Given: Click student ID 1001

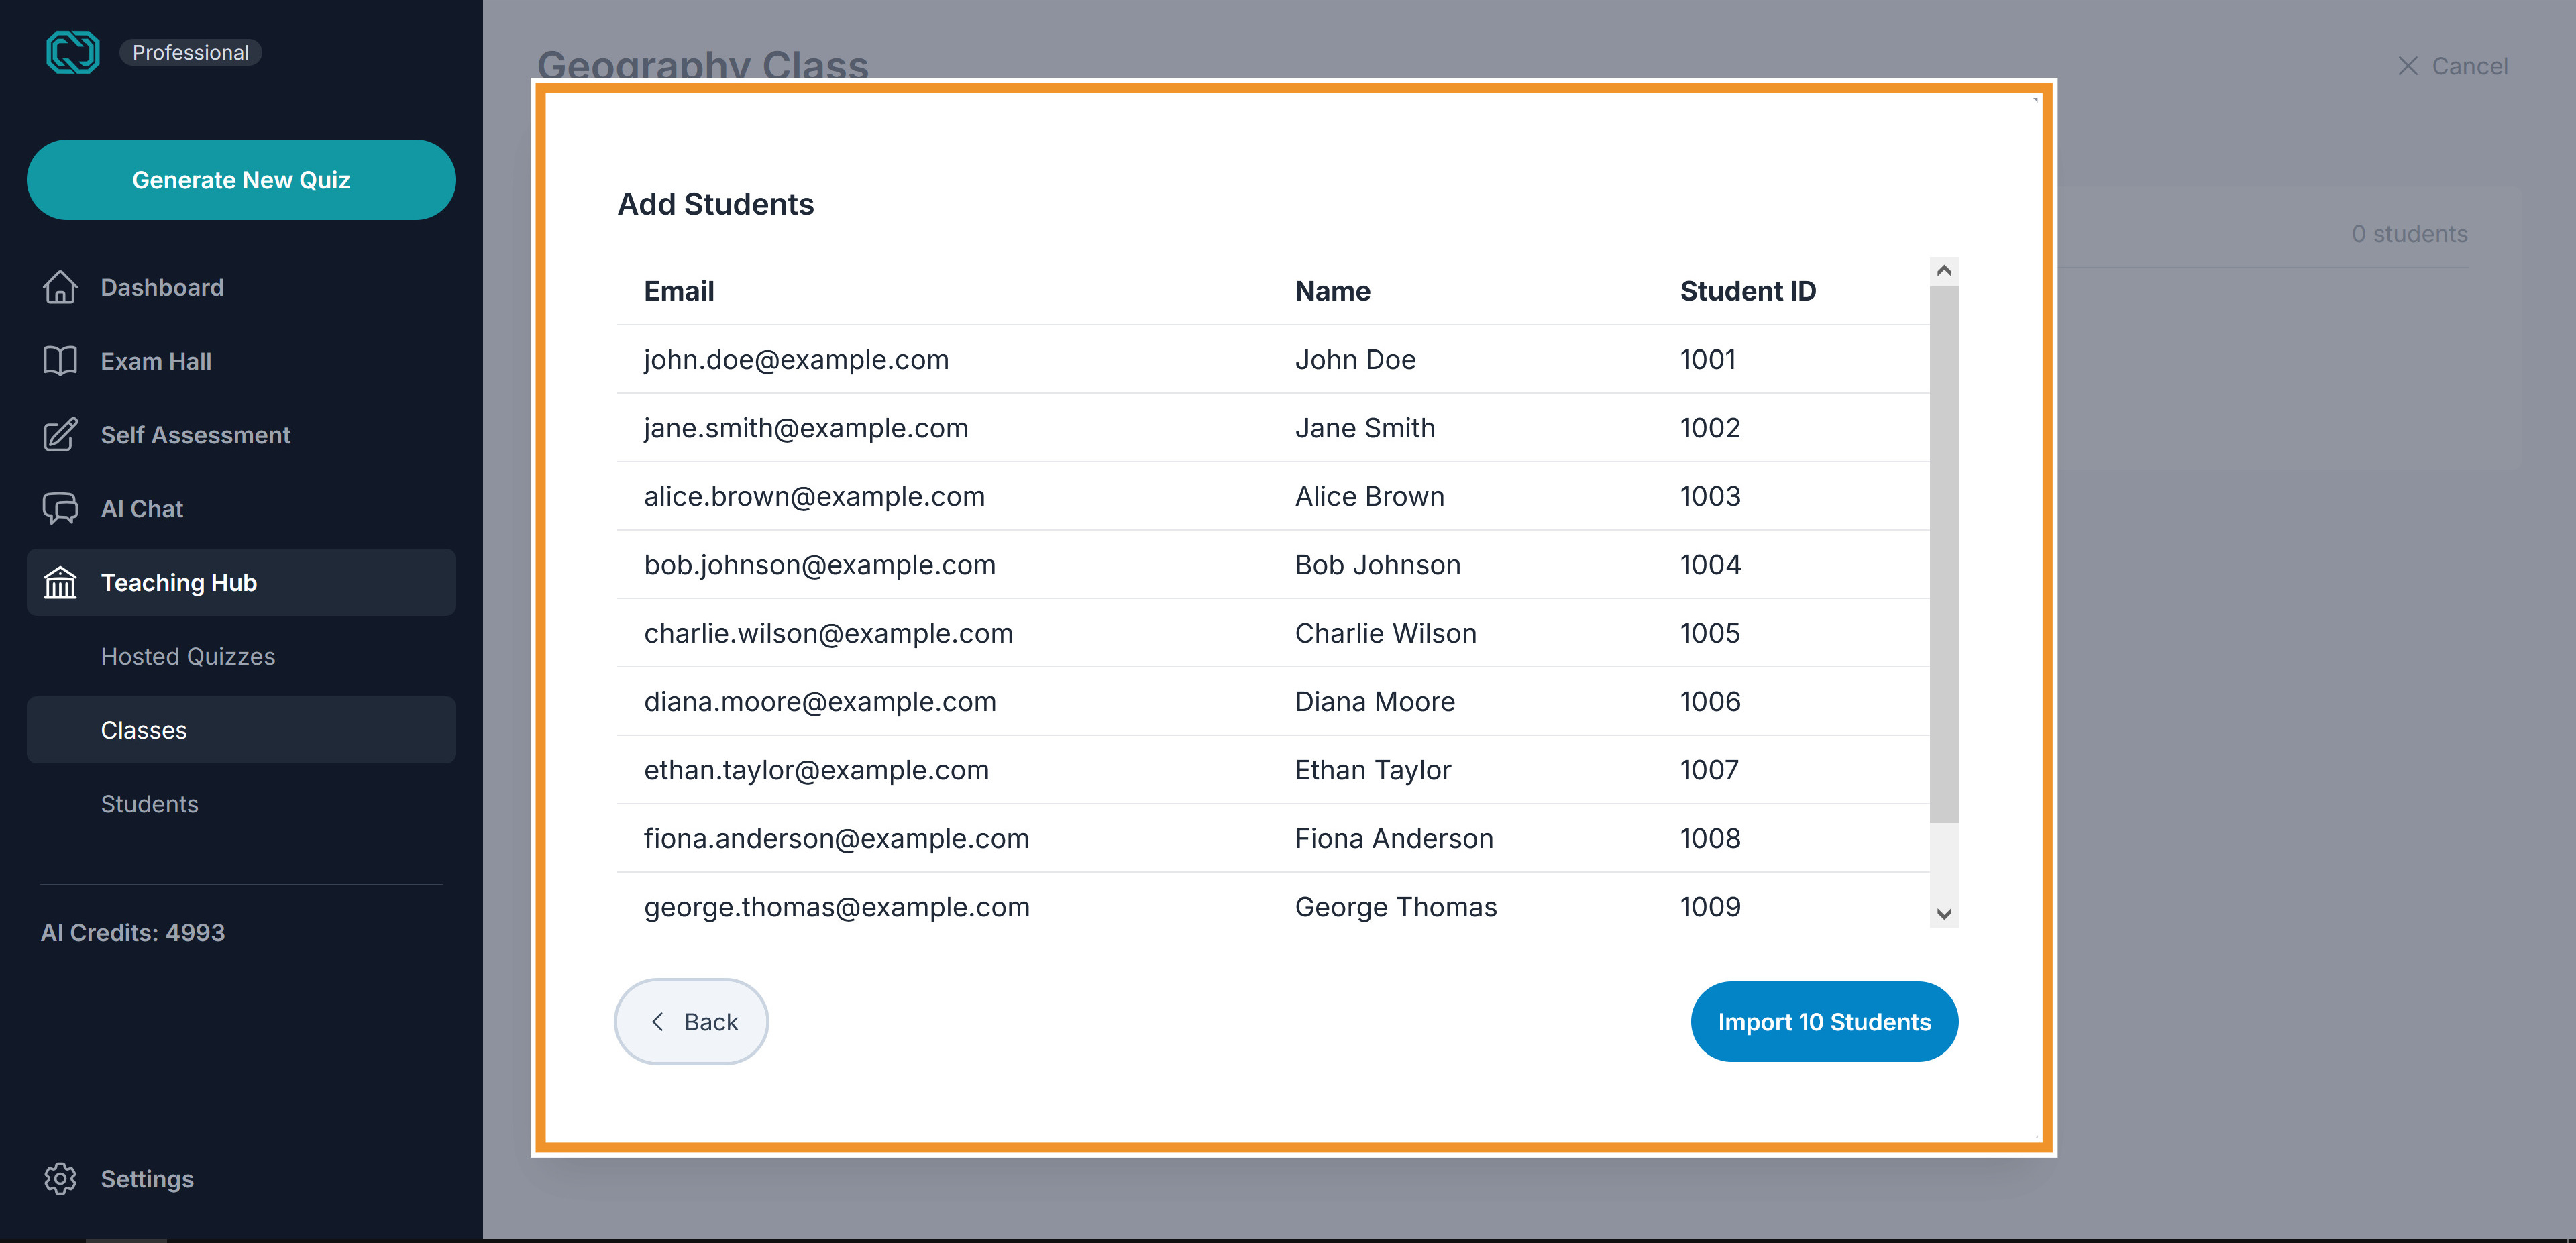Looking at the screenshot, I should pyautogui.click(x=1708, y=359).
